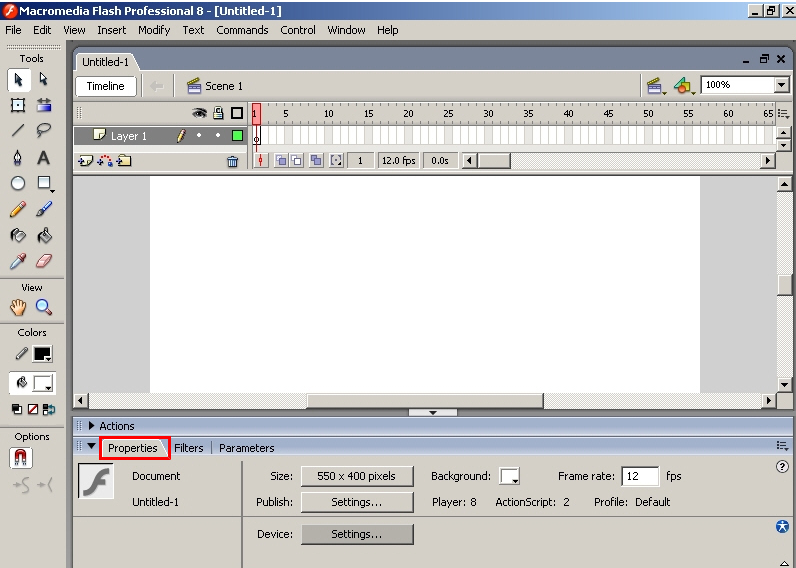Screen dimensions: 796x568
Task: Open the fill color swatch
Action: tap(42, 383)
